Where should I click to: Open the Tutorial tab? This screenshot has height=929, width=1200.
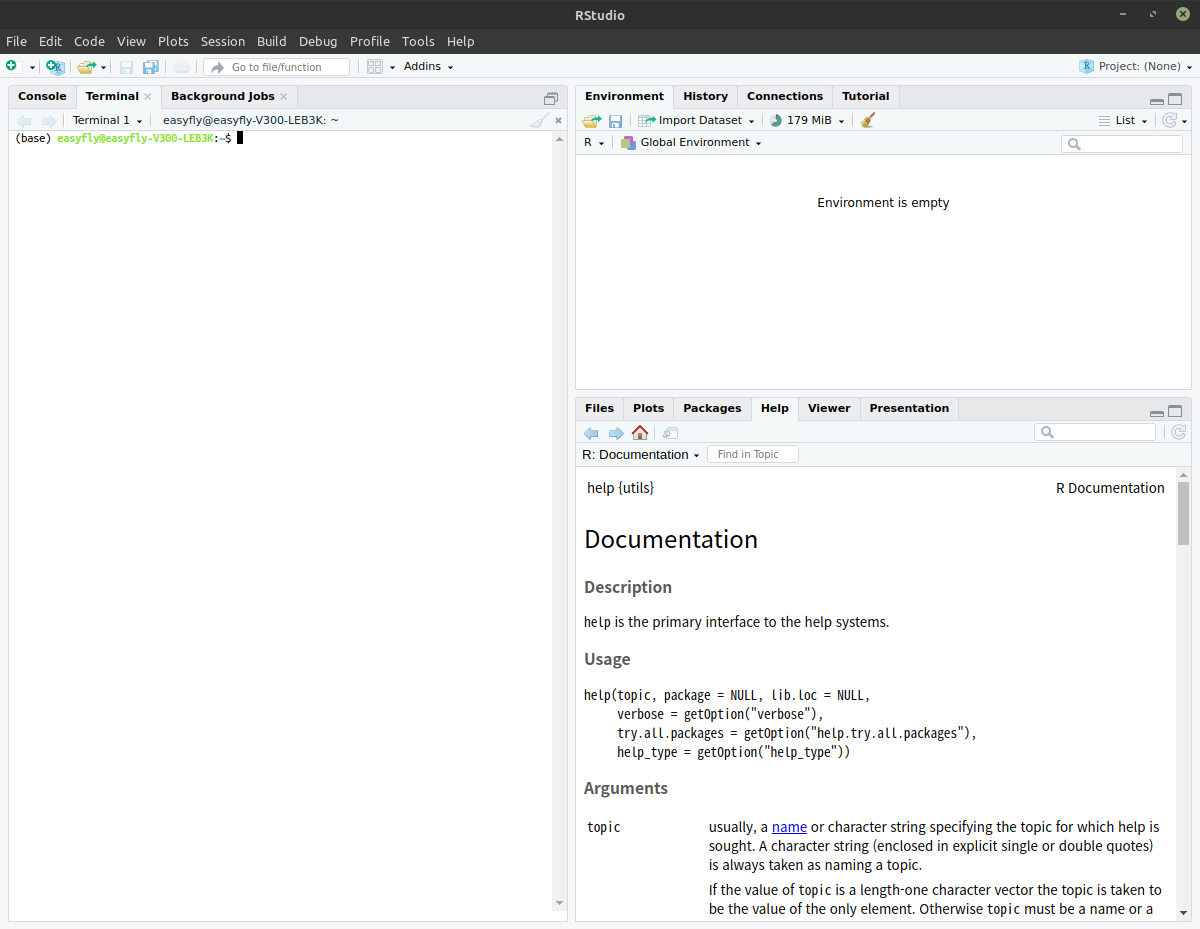866,96
